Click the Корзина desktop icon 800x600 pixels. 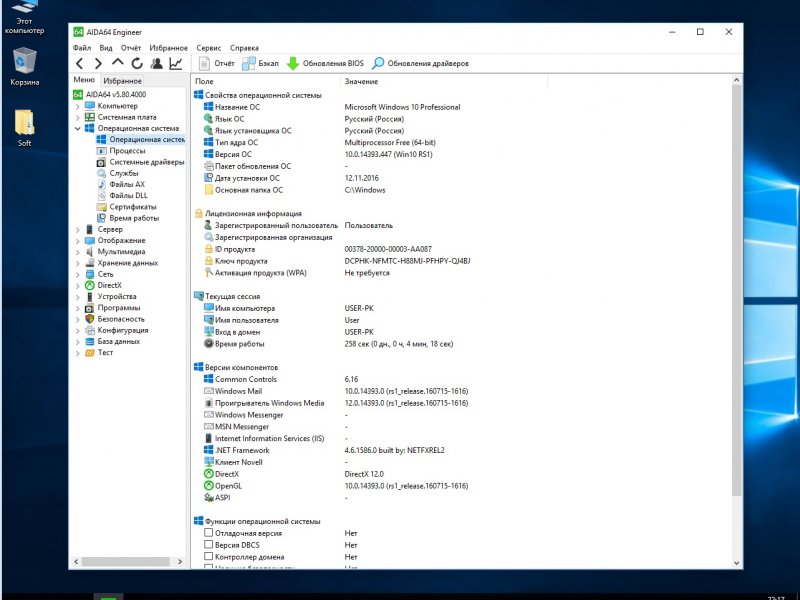coord(24,67)
